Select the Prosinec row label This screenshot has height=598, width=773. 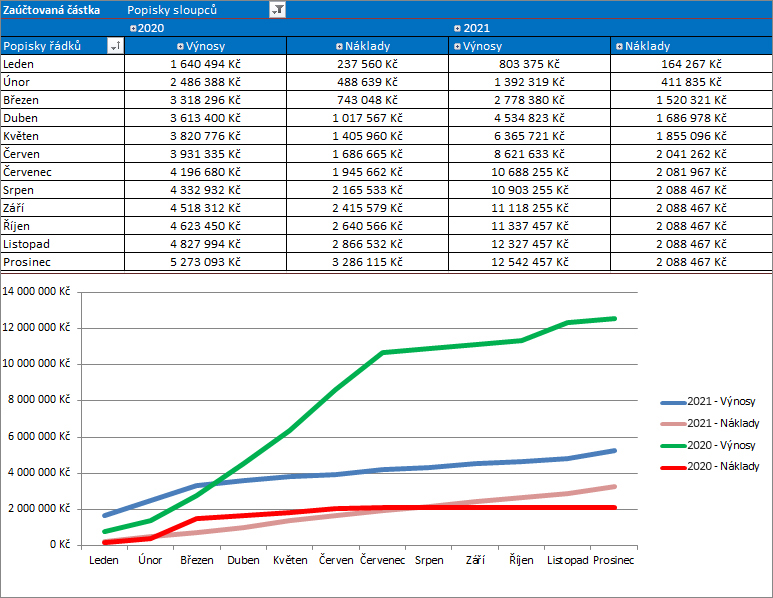62,262
